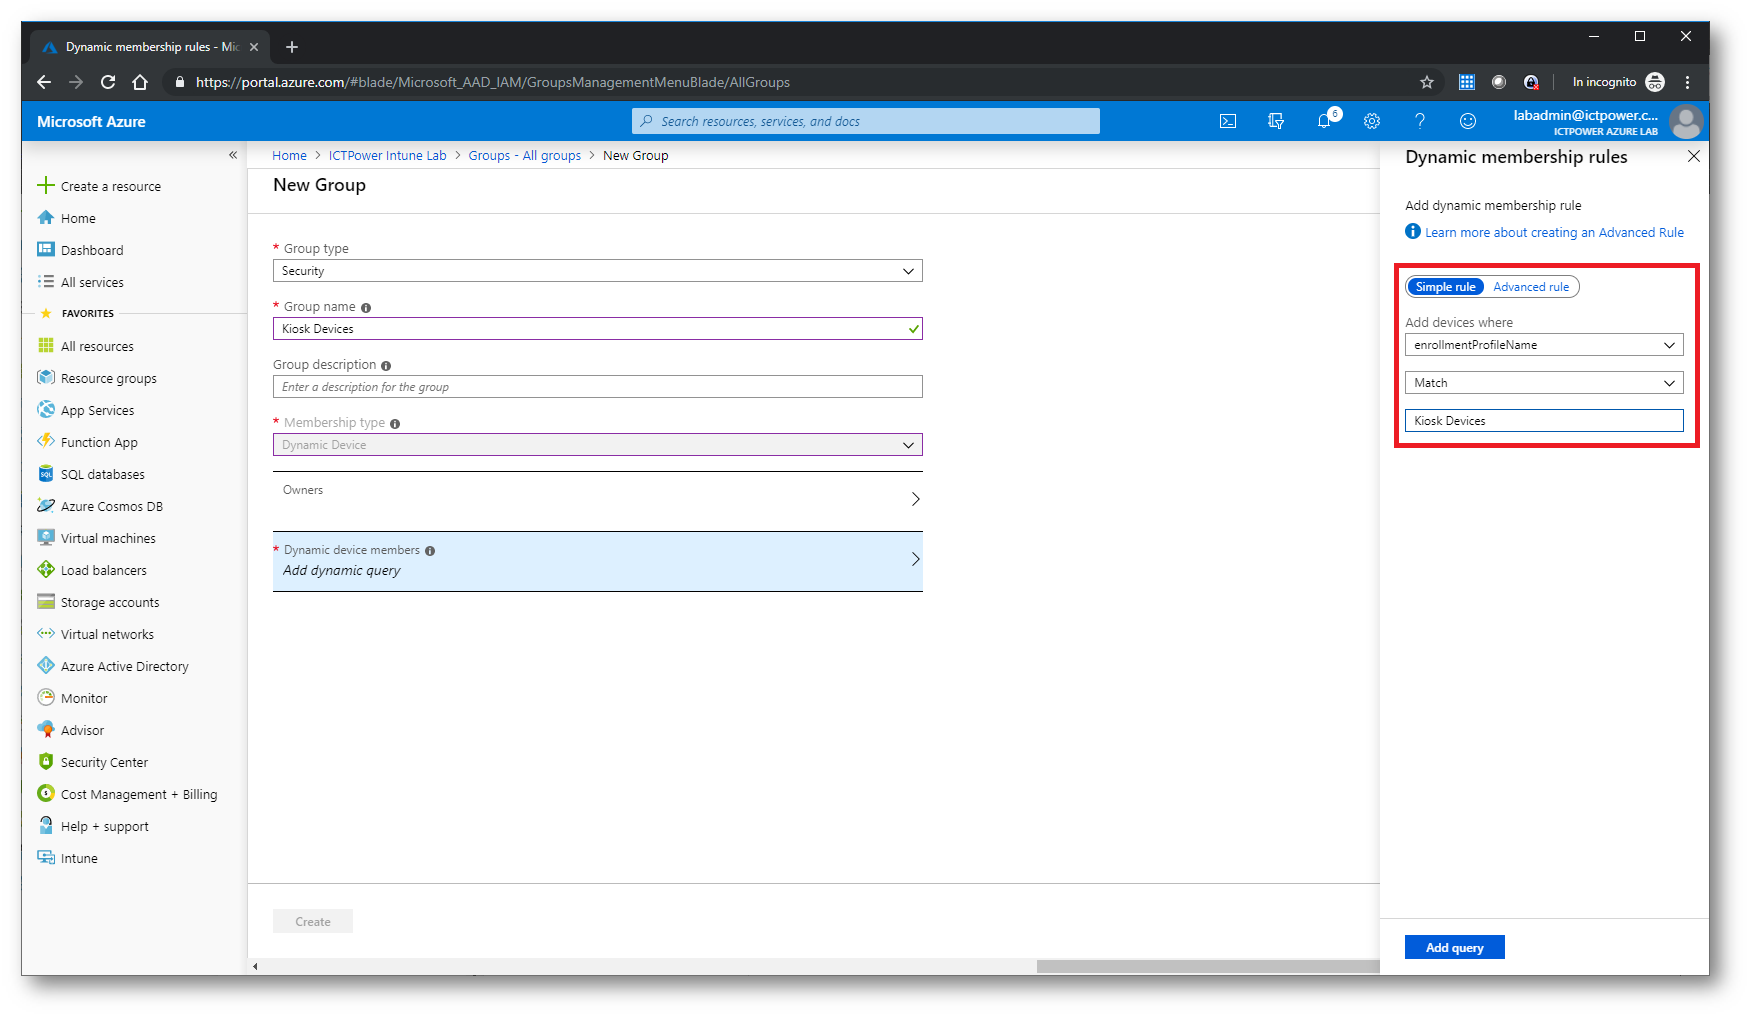Viewport: 1752px width, 1018px height.
Task: Open Virtual networks
Action: point(107,634)
